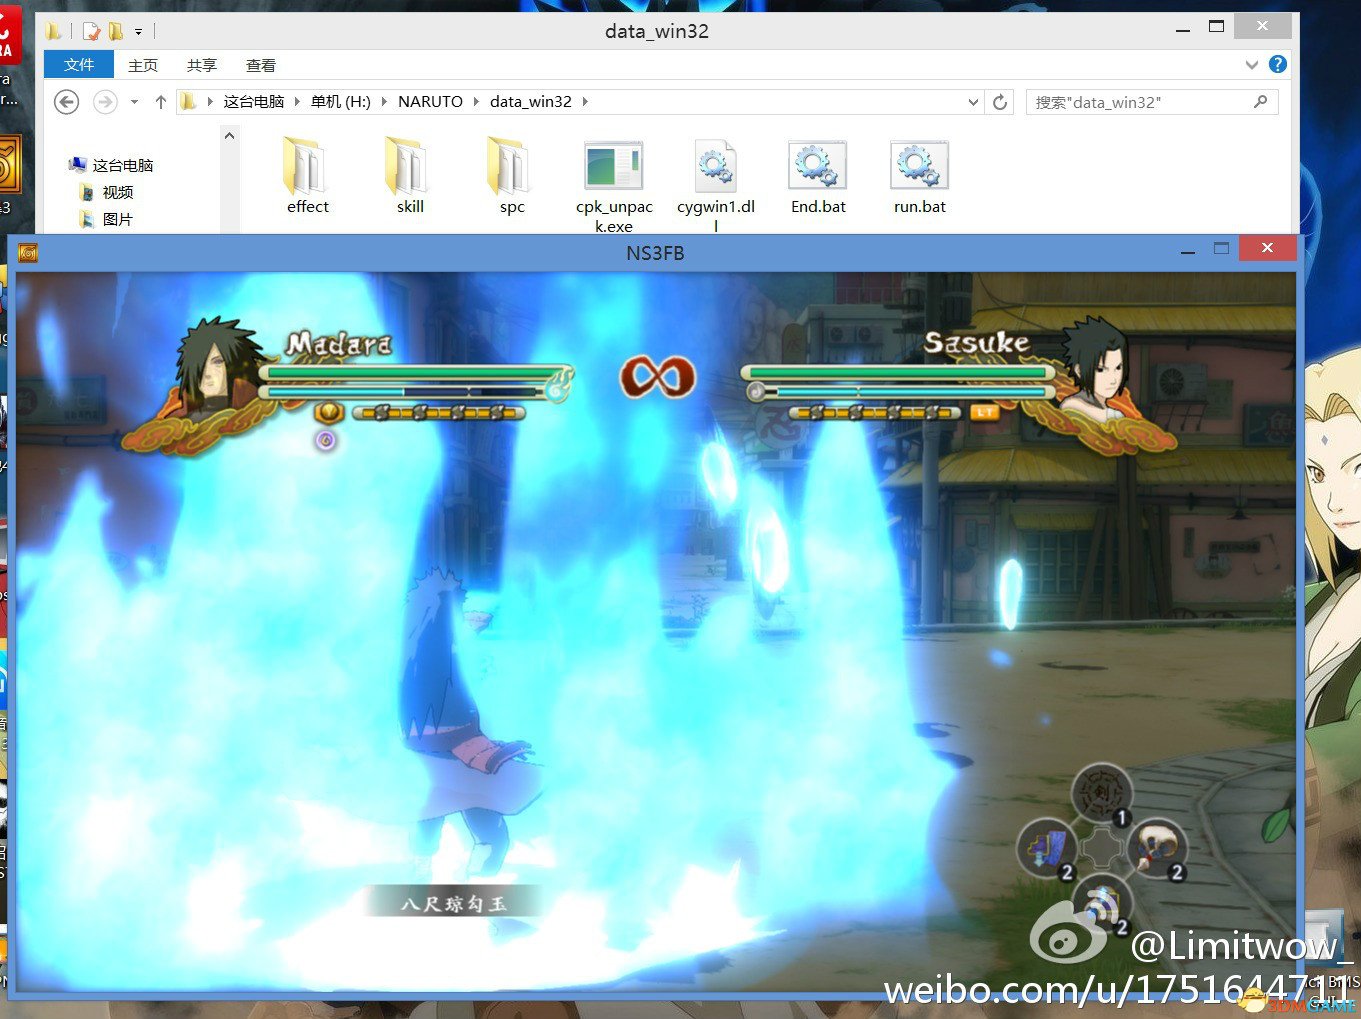Open the quick access toolbar dropdown
The height and width of the screenshot is (1019, 1361).
[138, 32]
